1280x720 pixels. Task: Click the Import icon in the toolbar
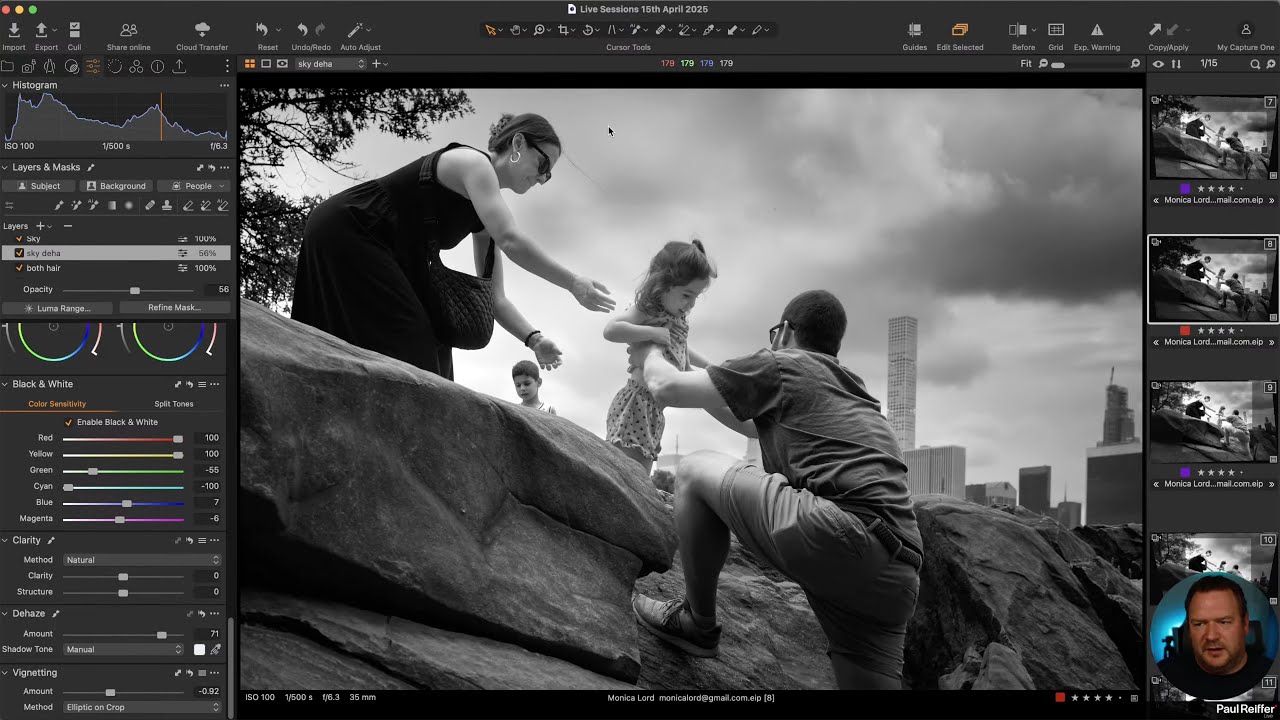(x=14, y=30)
